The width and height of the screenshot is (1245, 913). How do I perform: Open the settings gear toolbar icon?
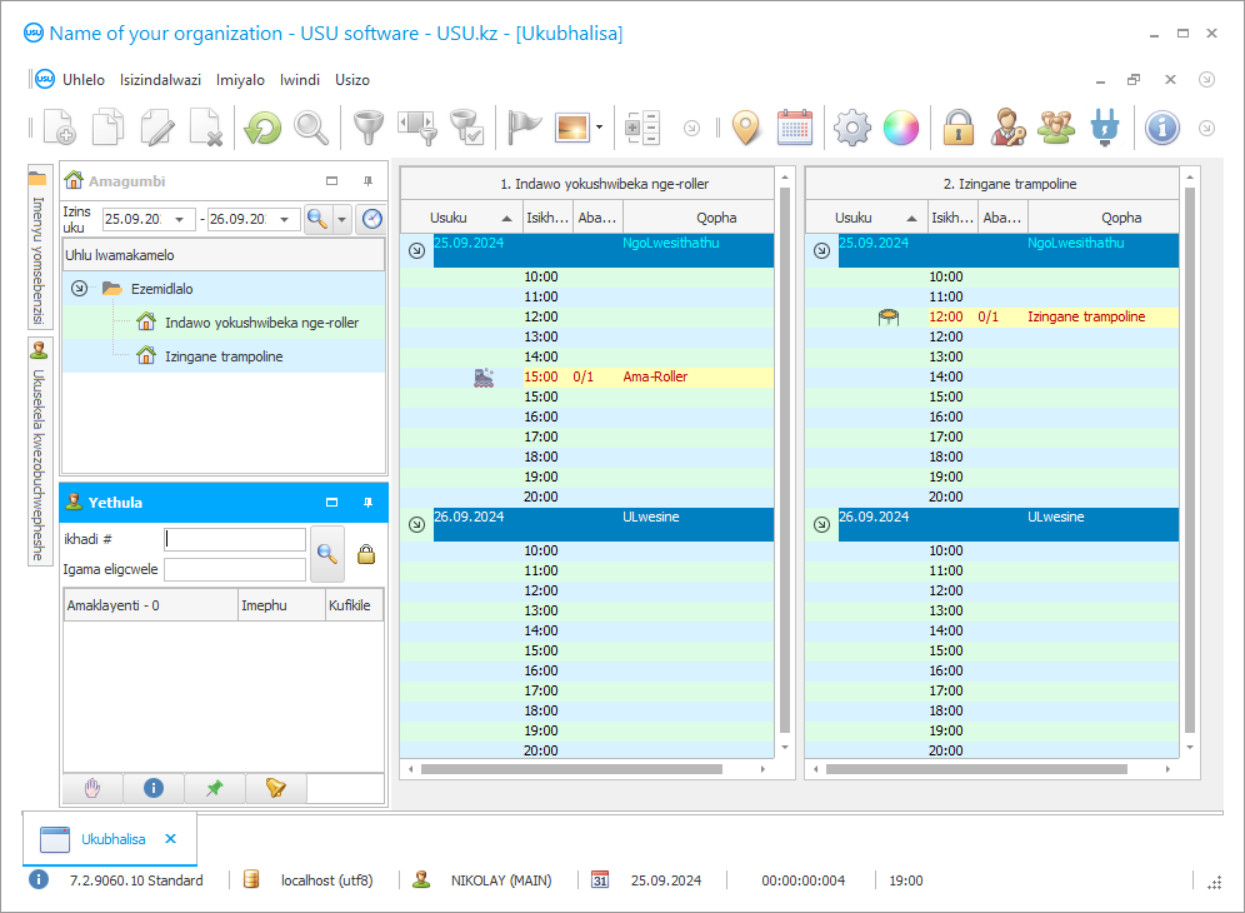[853, 128]
